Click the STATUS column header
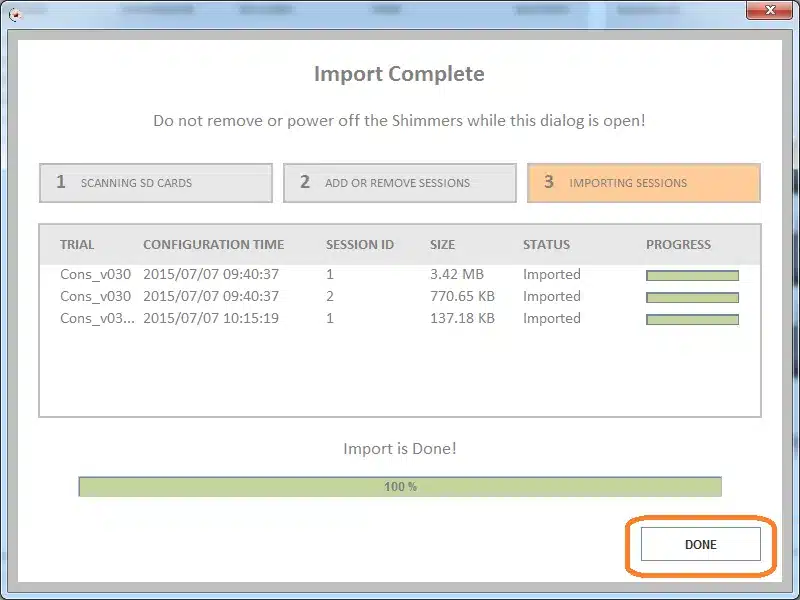 pos(546,244)
